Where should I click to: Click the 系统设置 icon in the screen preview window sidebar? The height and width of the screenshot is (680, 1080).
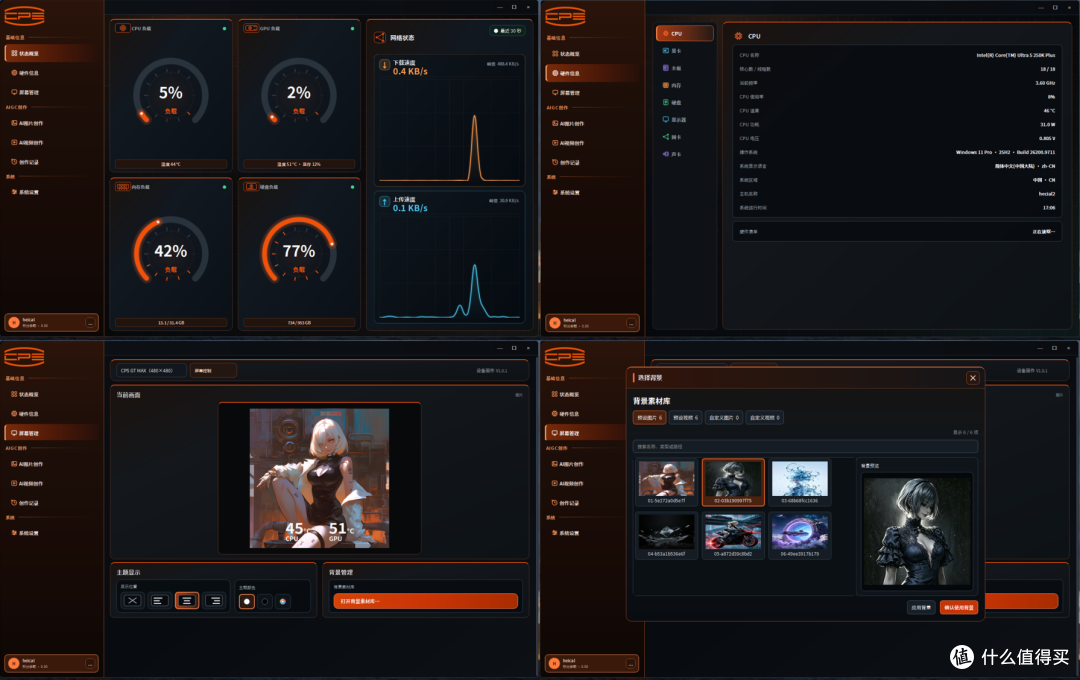tap(14, 533)
